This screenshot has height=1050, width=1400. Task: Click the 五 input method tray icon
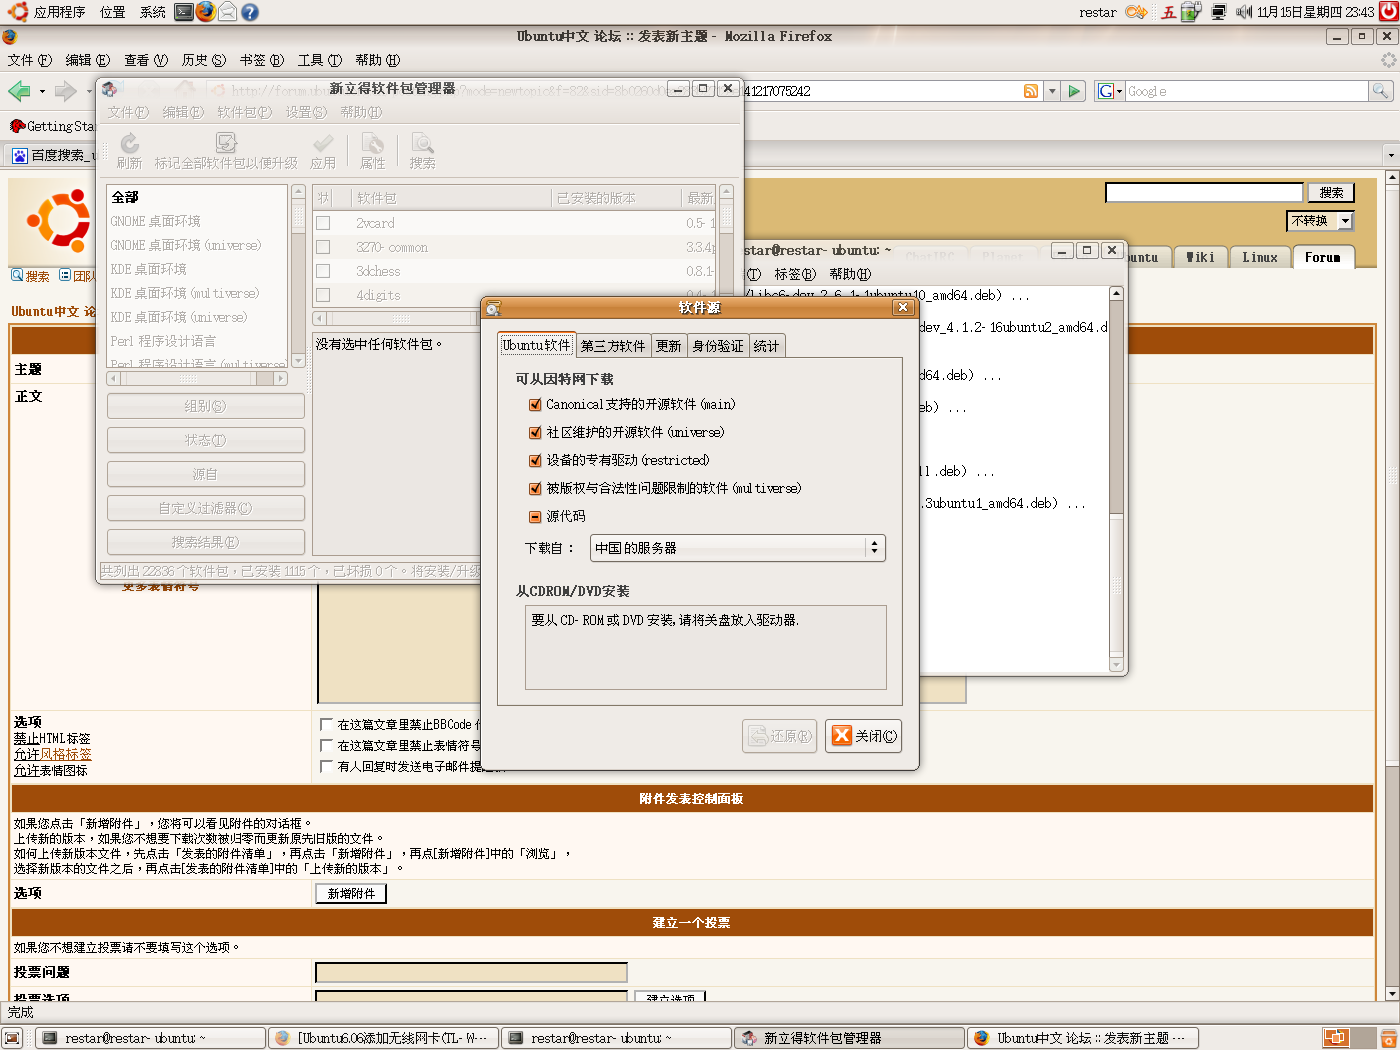click(1168, 12)
